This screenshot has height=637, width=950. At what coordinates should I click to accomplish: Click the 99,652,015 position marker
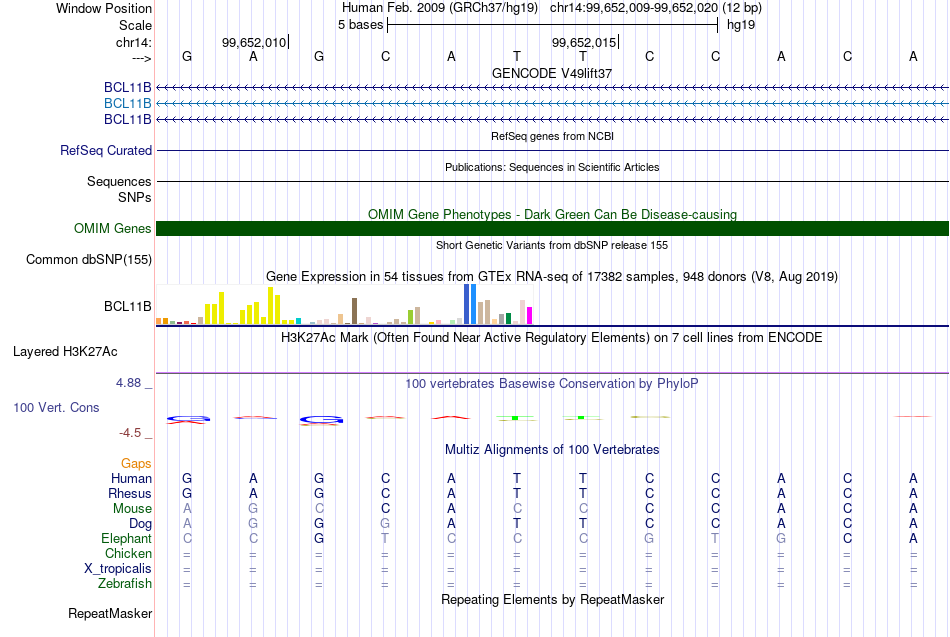(585, 42)
